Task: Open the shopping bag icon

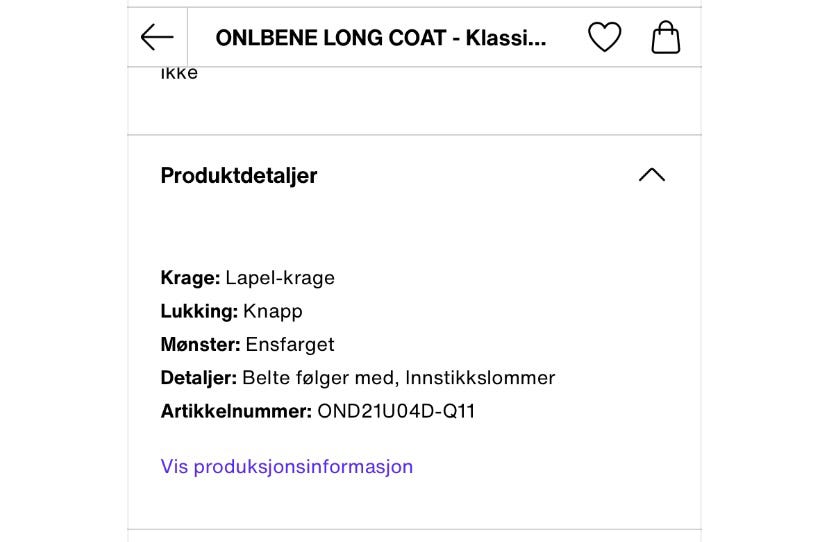Action: [665, 38]
